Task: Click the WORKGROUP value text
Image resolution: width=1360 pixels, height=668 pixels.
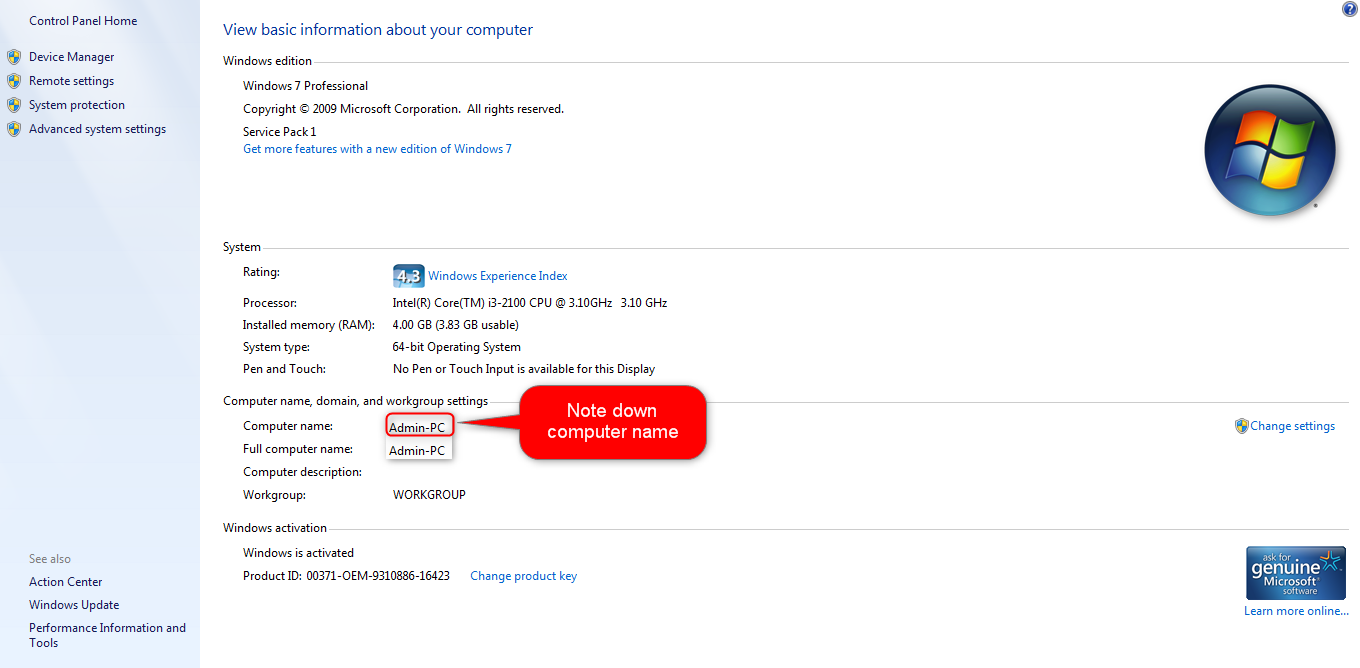Action: 429,495
